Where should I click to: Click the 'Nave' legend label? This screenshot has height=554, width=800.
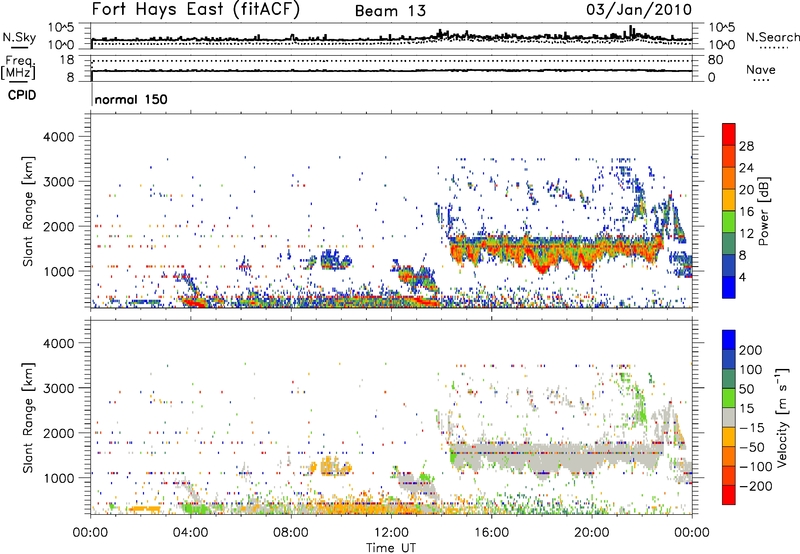click(x=761, y=69)
